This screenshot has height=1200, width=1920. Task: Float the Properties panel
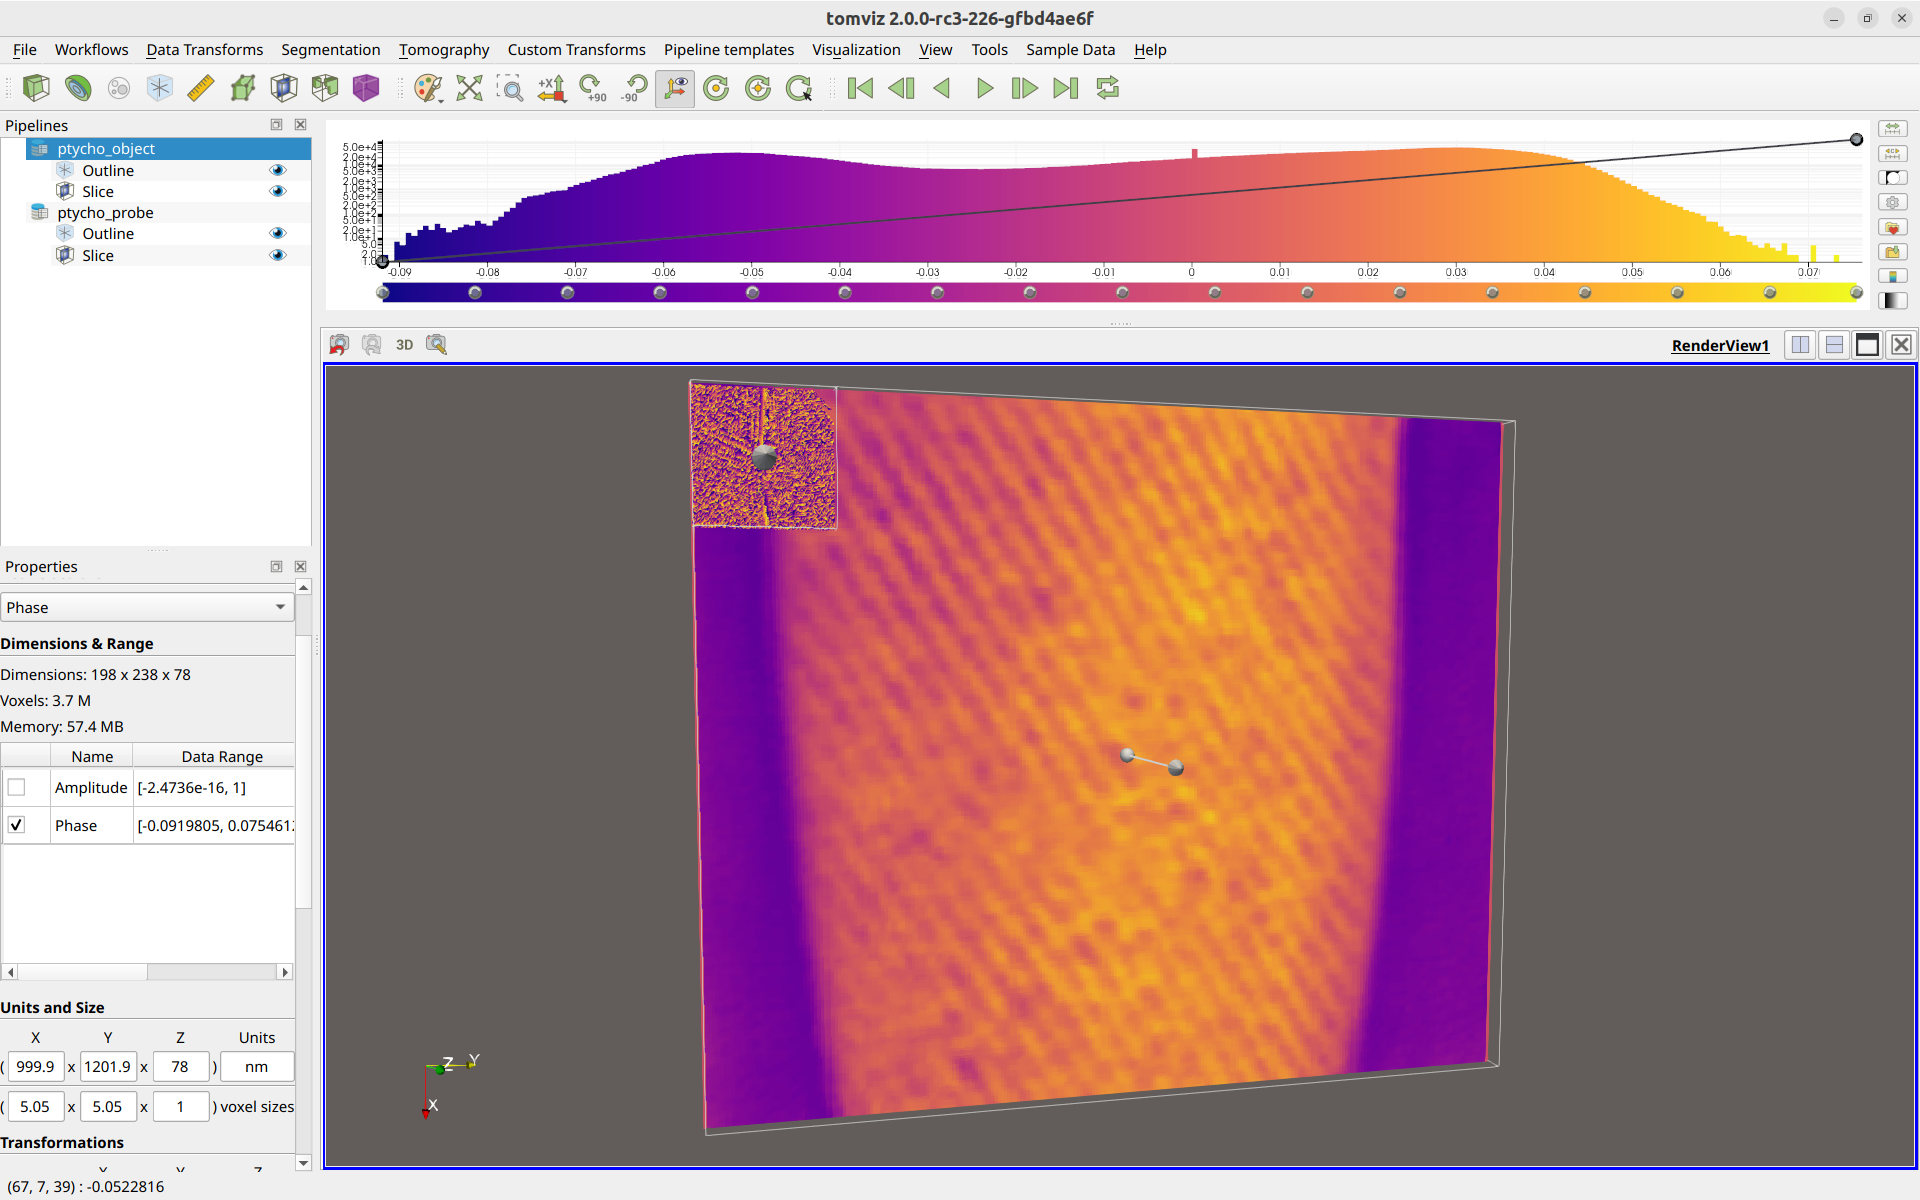click(x=276, y=566)
